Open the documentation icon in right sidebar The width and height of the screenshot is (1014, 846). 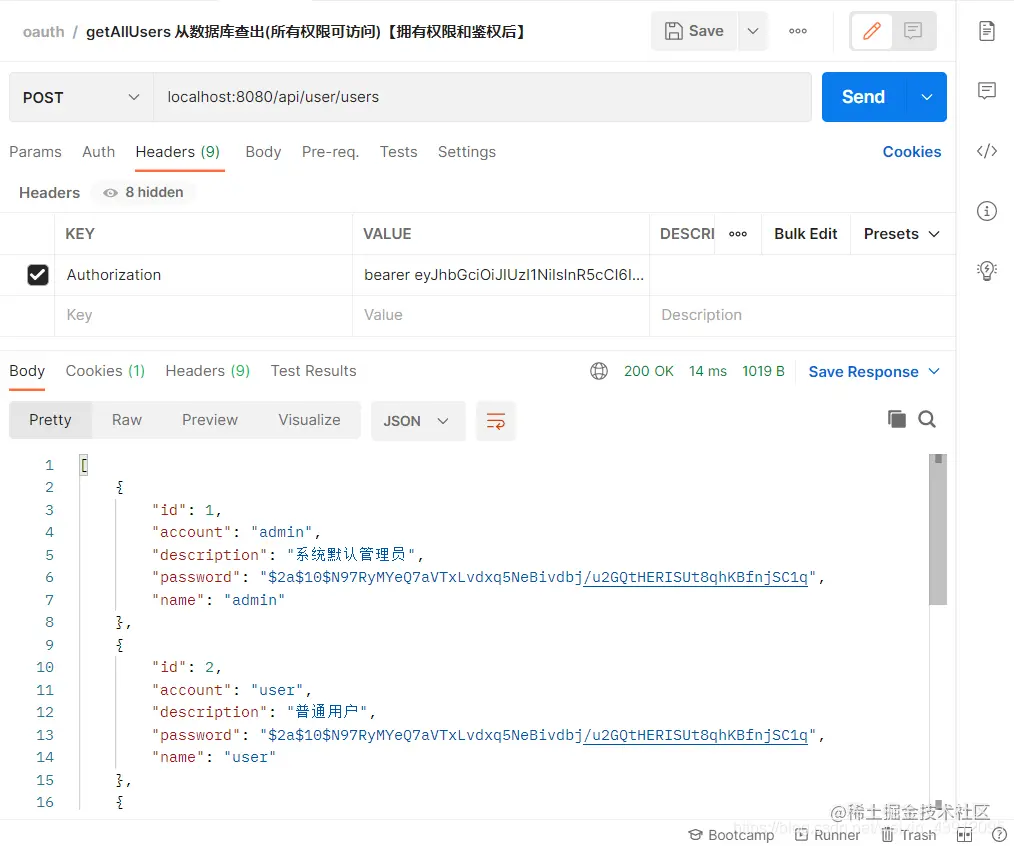click(986, 30)
